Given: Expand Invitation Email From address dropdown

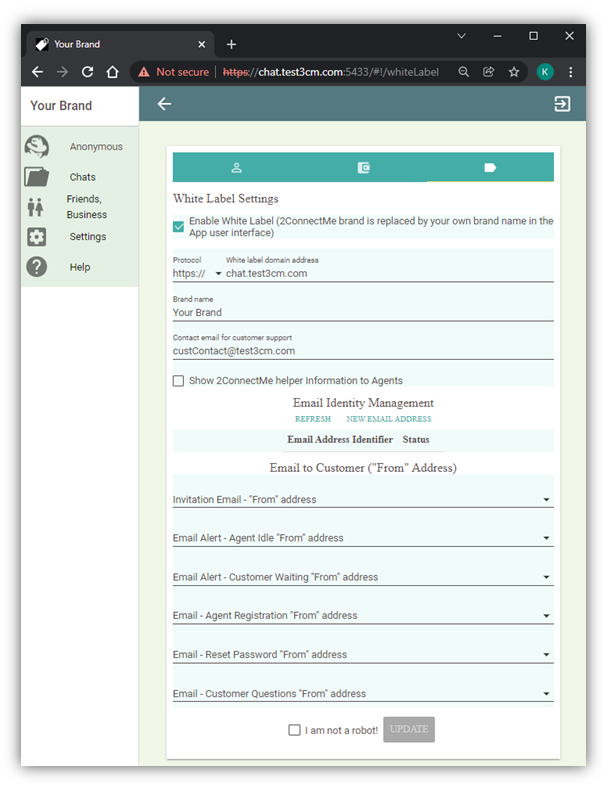Looking at the screenshot, I should pyautogui.click(x=363, y=499).
